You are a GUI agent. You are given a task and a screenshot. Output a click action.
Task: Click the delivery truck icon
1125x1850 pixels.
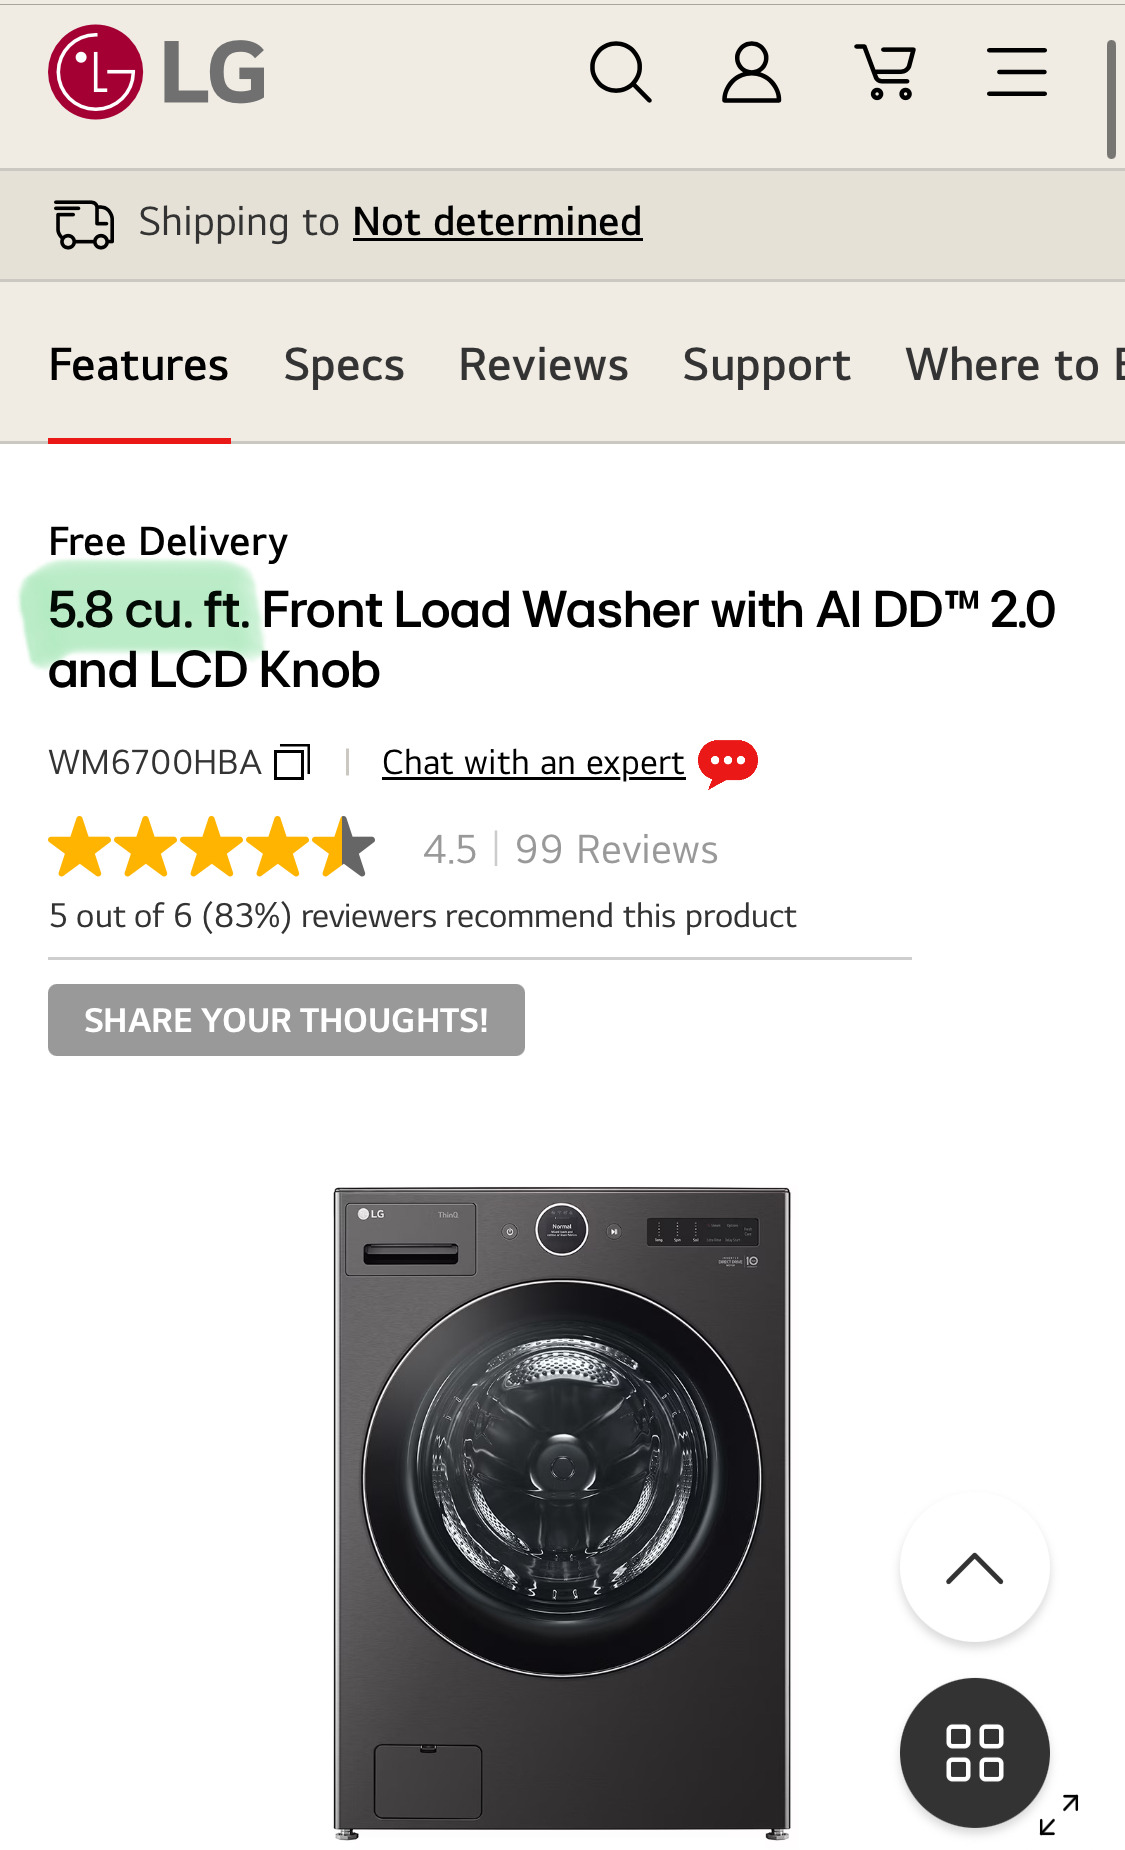(84, 223)
